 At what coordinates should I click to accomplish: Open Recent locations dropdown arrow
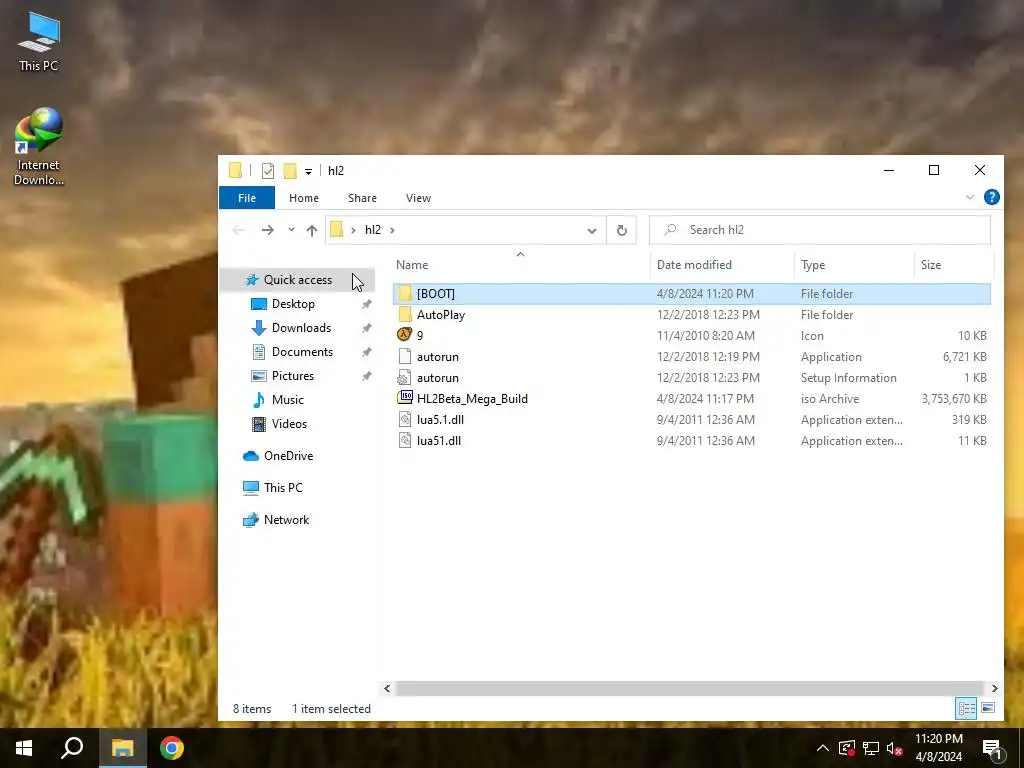click(x=291, y=230)
